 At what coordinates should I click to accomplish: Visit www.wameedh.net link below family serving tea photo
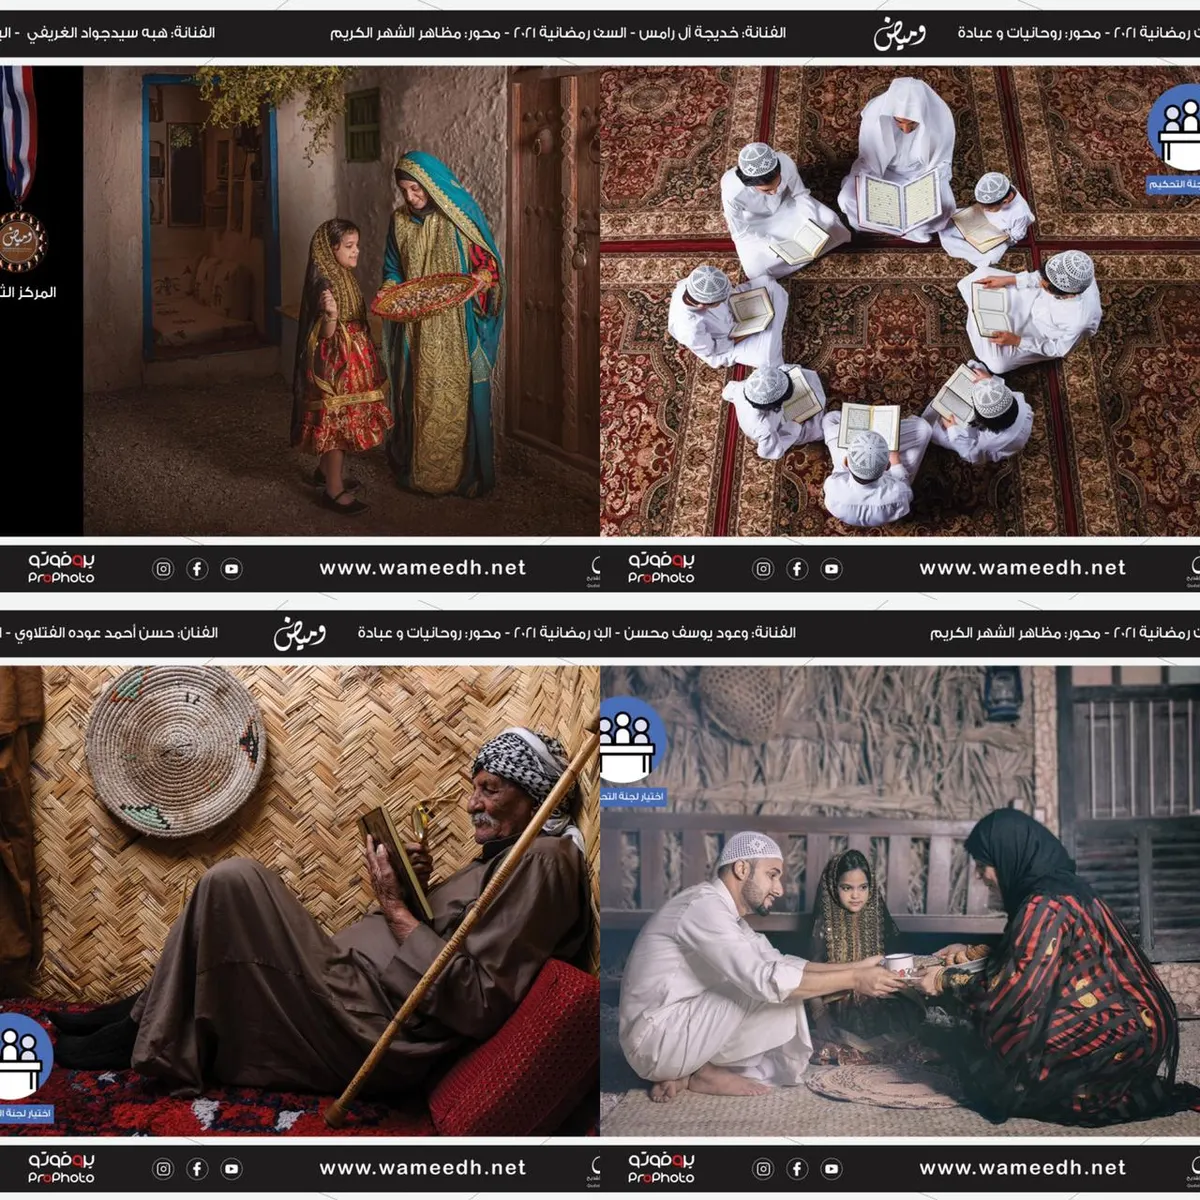point(1023,1168)
